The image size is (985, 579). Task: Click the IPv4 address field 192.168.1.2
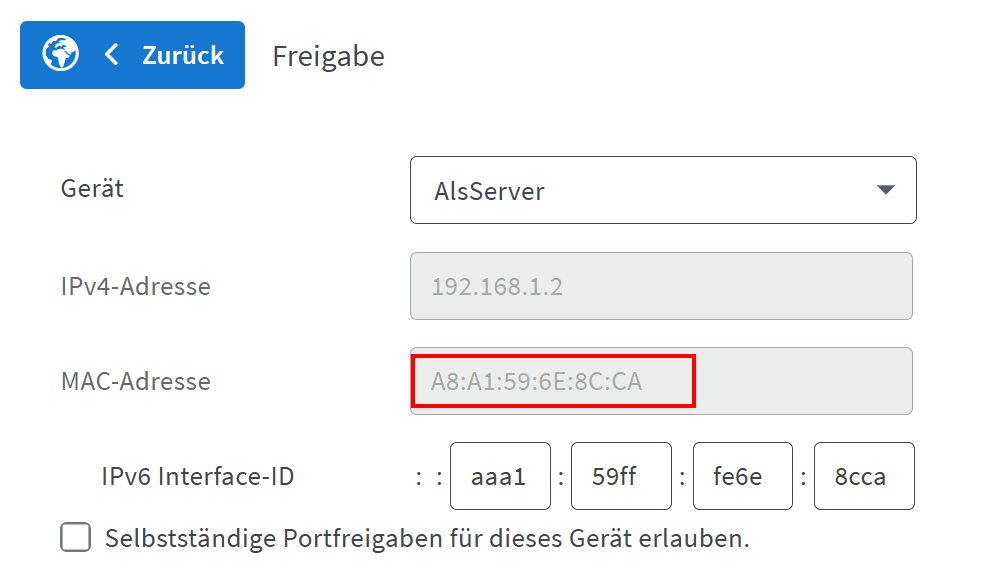click(661, 286)
